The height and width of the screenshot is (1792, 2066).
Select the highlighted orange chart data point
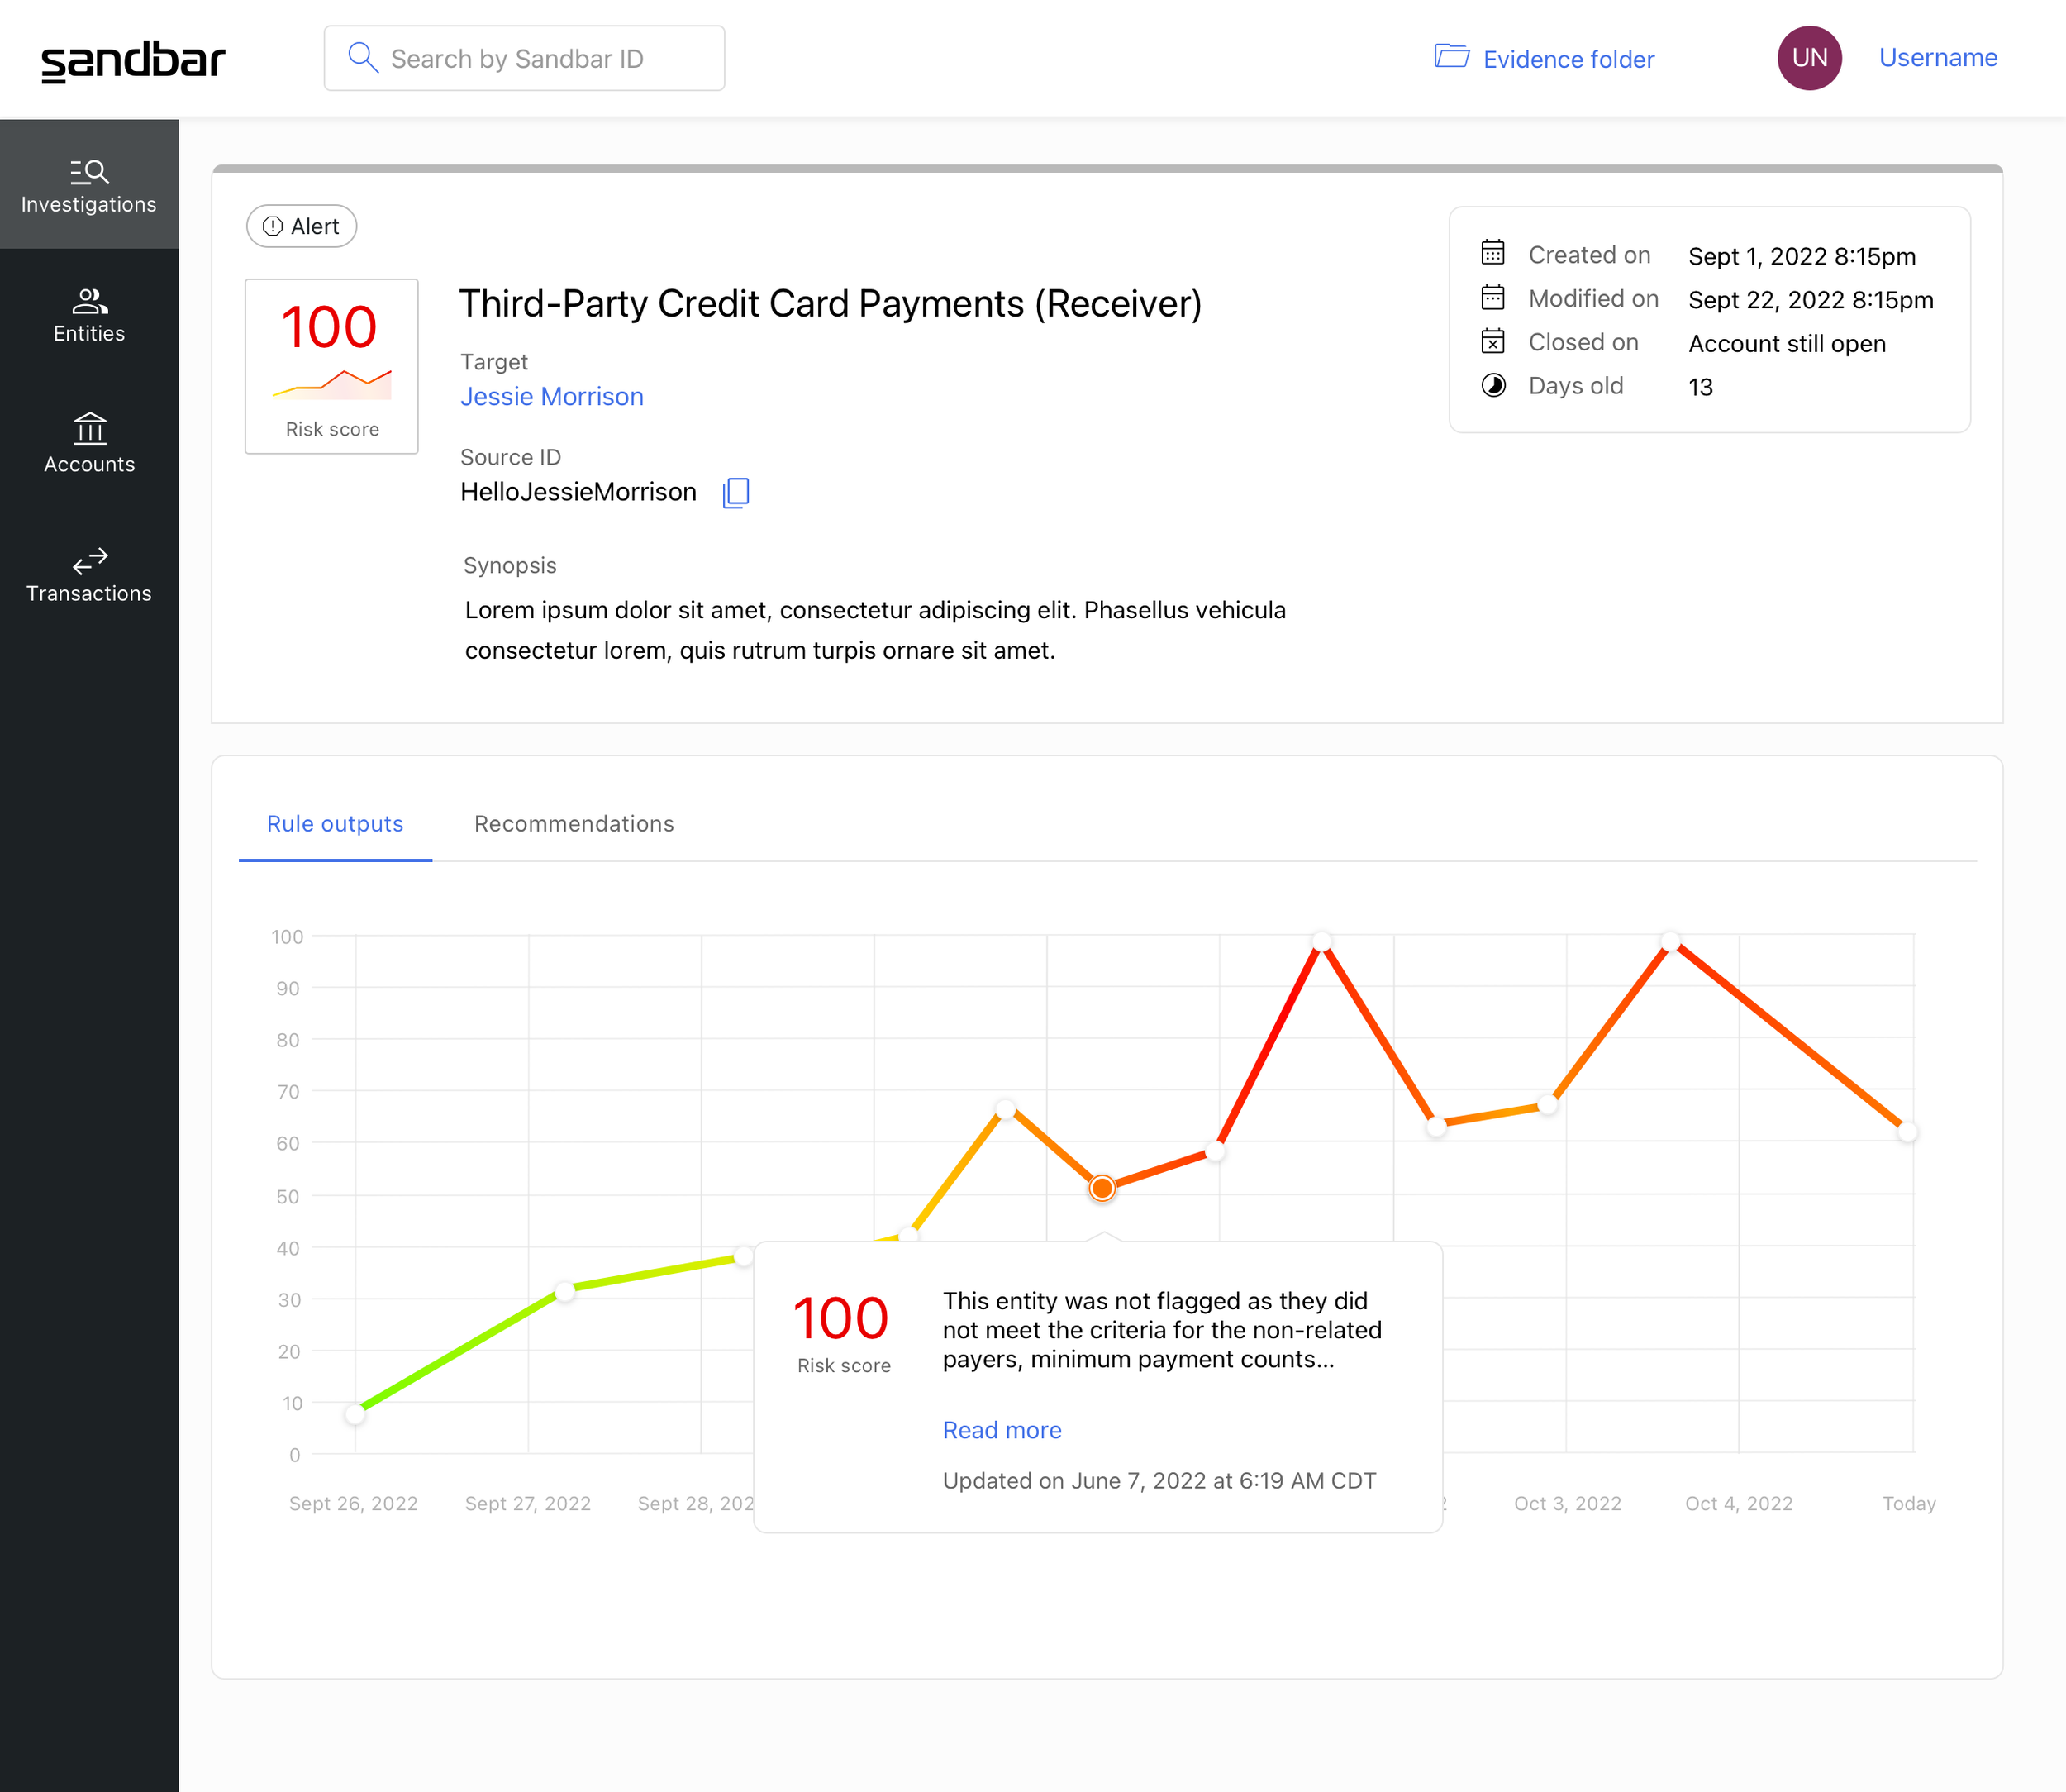click(x=1102, y=1188)
